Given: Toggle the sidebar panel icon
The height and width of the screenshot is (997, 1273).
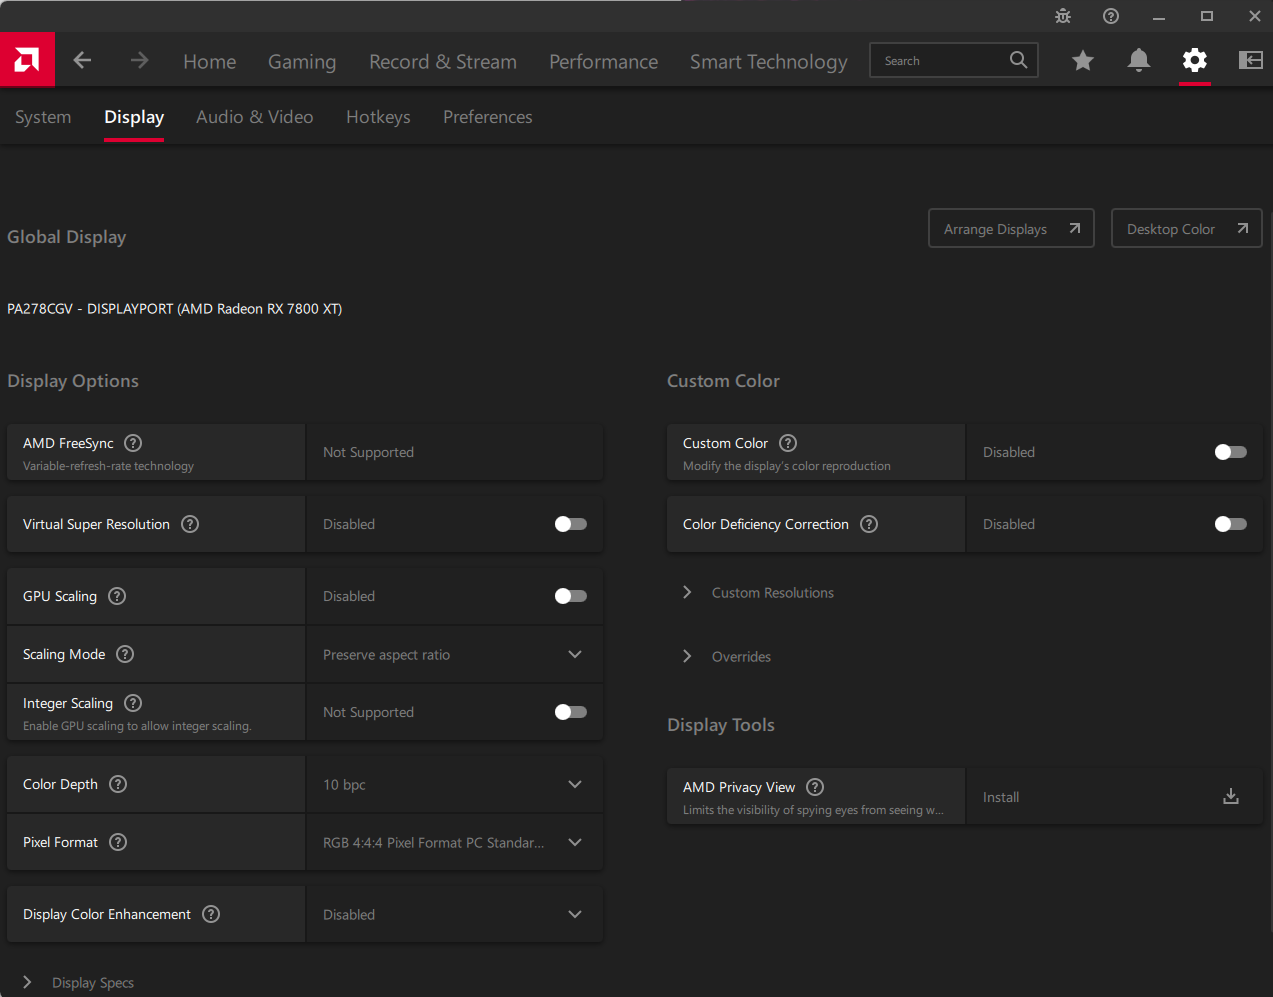Looking at the screenshot, I should point(1250,60).
